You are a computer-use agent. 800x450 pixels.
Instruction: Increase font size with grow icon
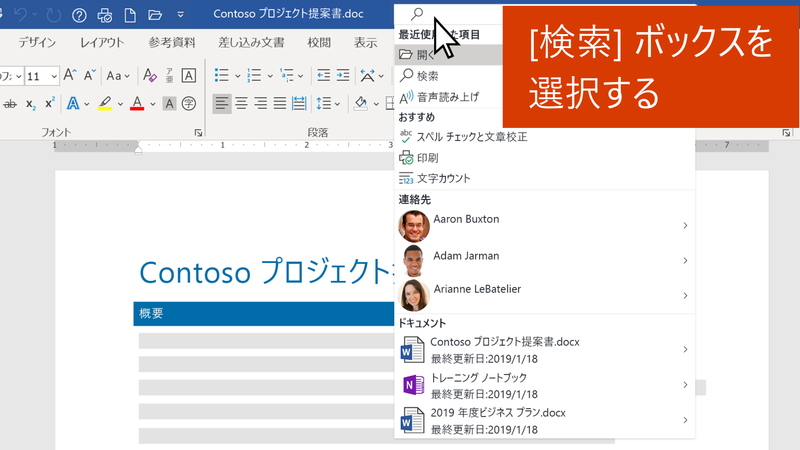pyautogui.click(x=70, y=76)
